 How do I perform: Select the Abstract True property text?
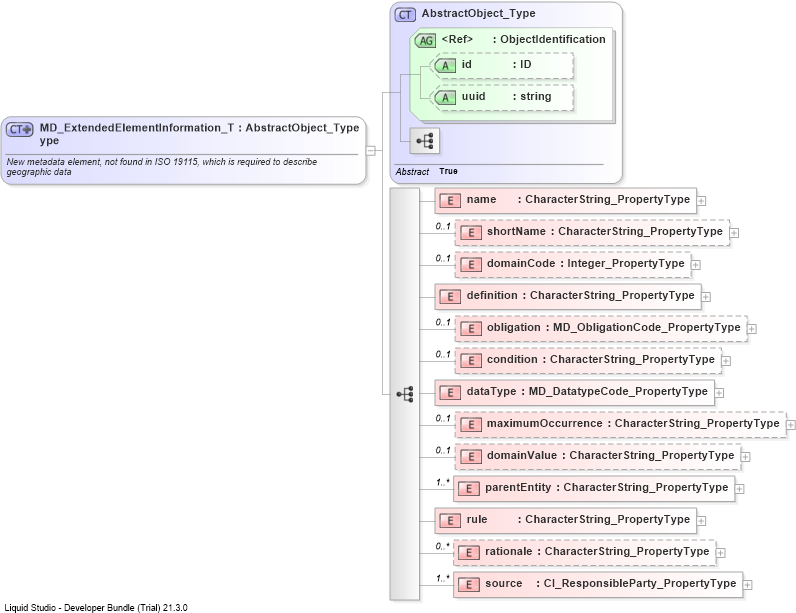point(426,172)
